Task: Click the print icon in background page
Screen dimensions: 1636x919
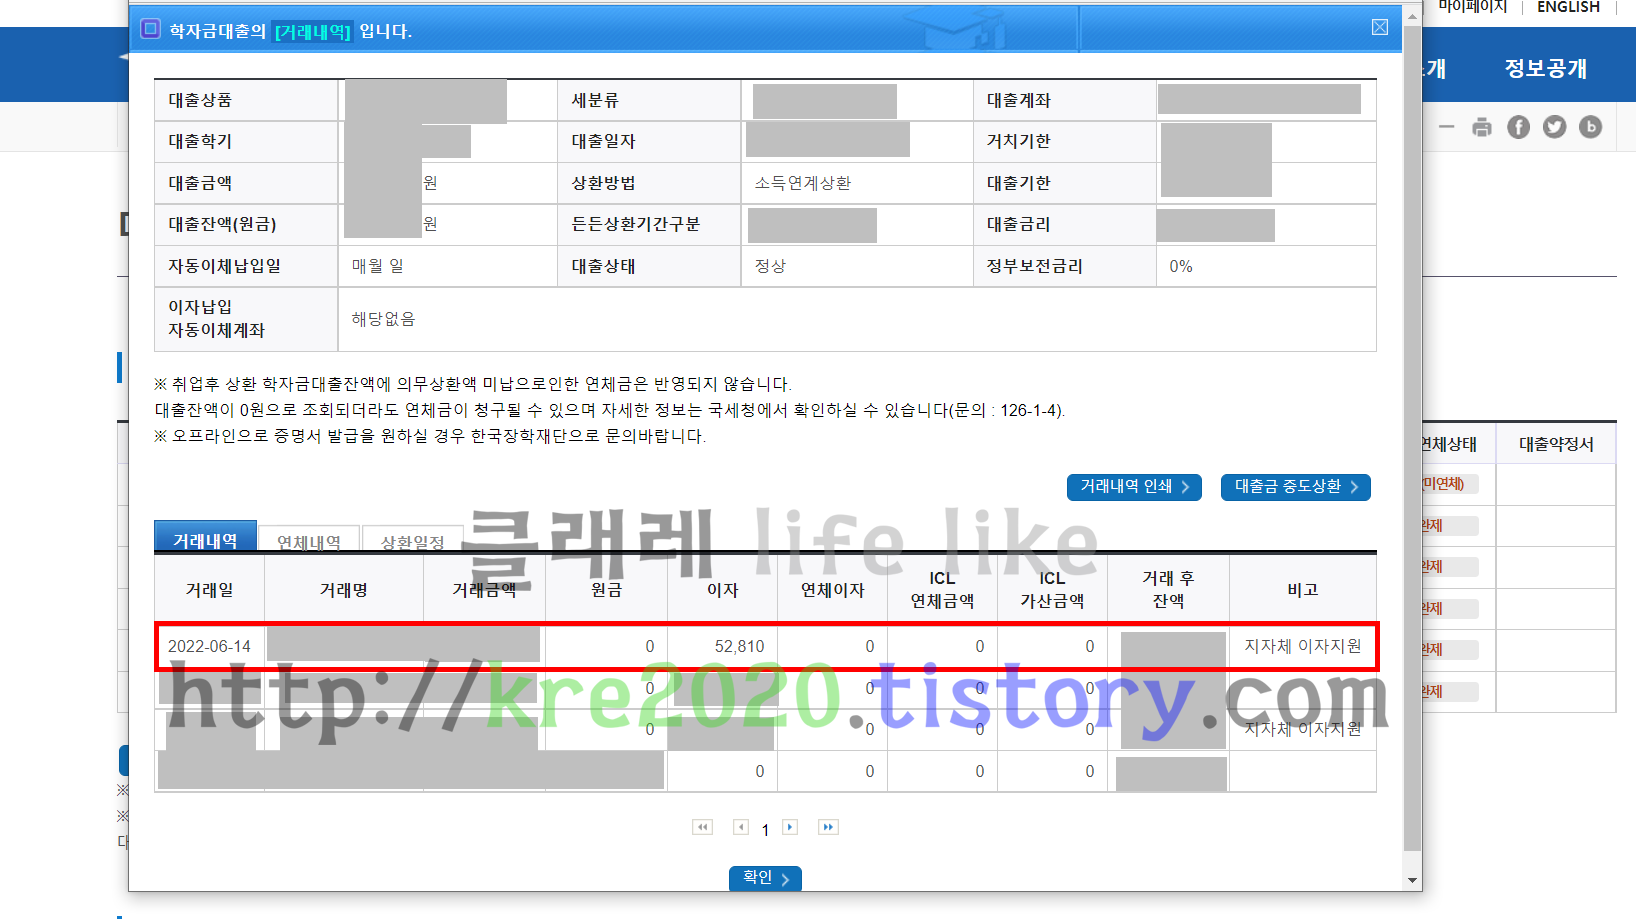Action: (1482, 127)
